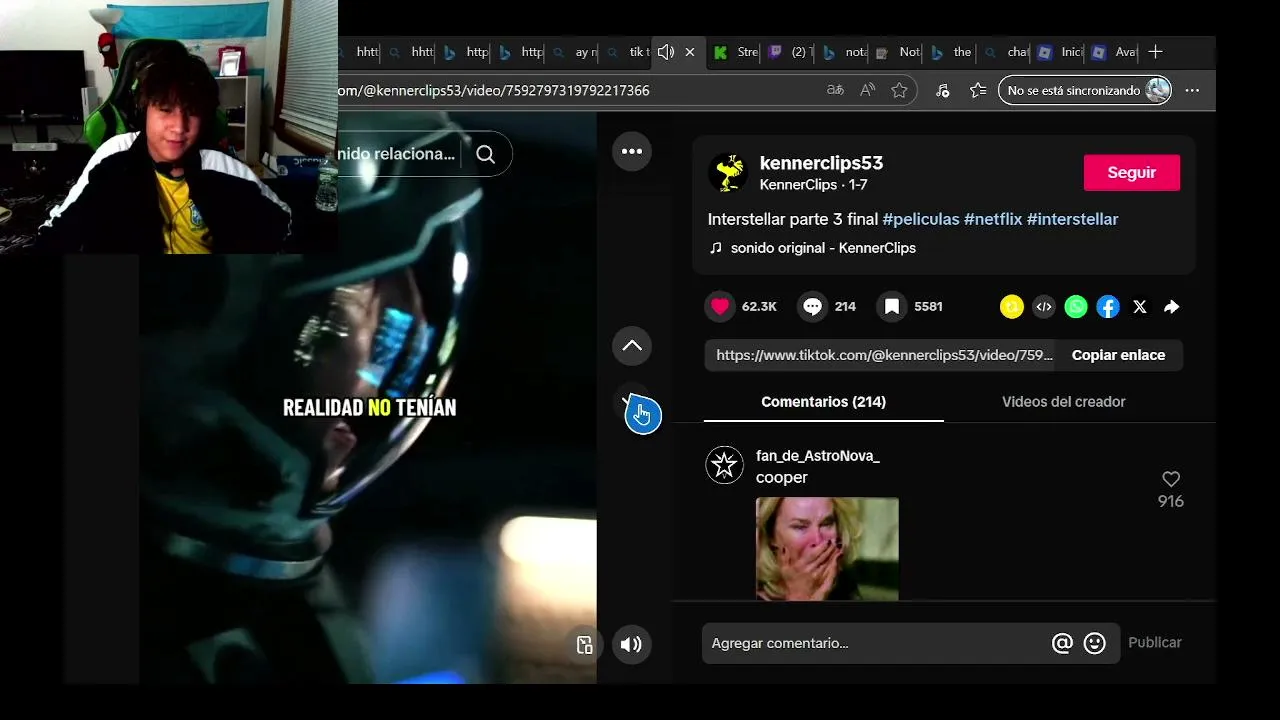
Task: Click the video URL text field
Action: [x=880, y=355]
